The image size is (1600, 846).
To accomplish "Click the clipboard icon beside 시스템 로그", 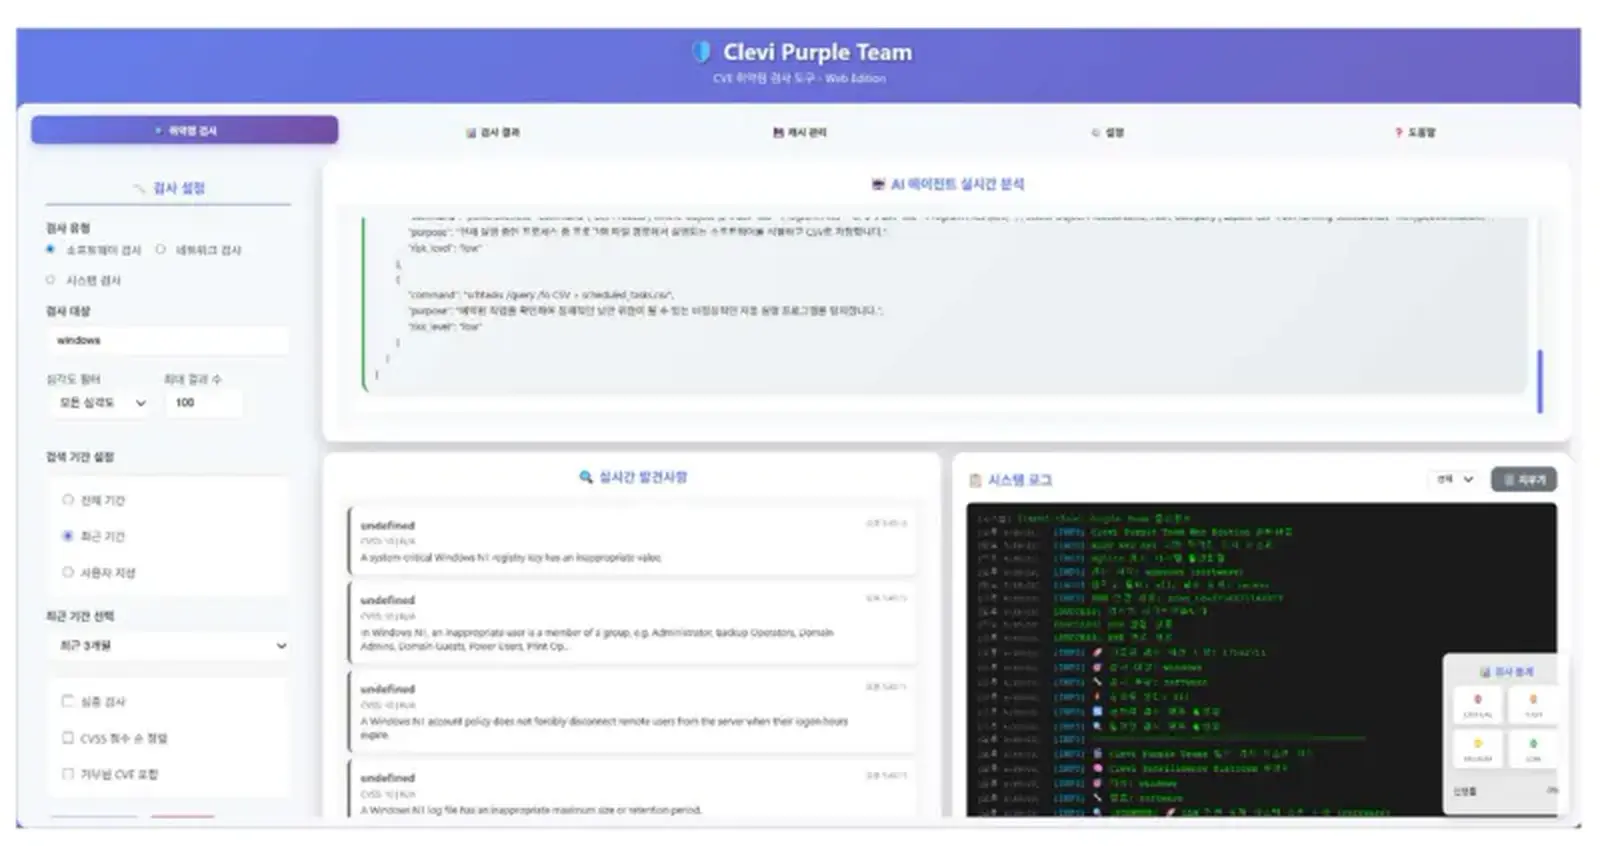I will point(975,480).
